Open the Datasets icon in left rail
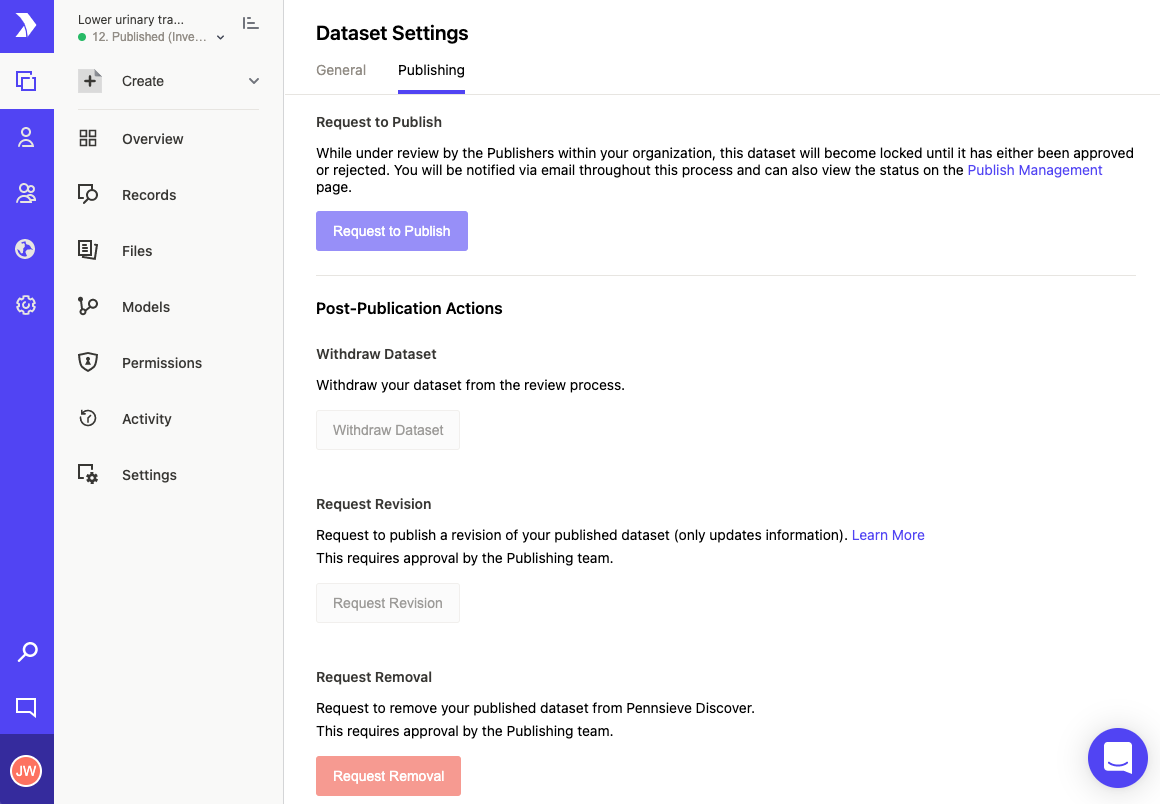Image resolution: width=1160 pixels, height=804 pixels. (x=26, y=82)
